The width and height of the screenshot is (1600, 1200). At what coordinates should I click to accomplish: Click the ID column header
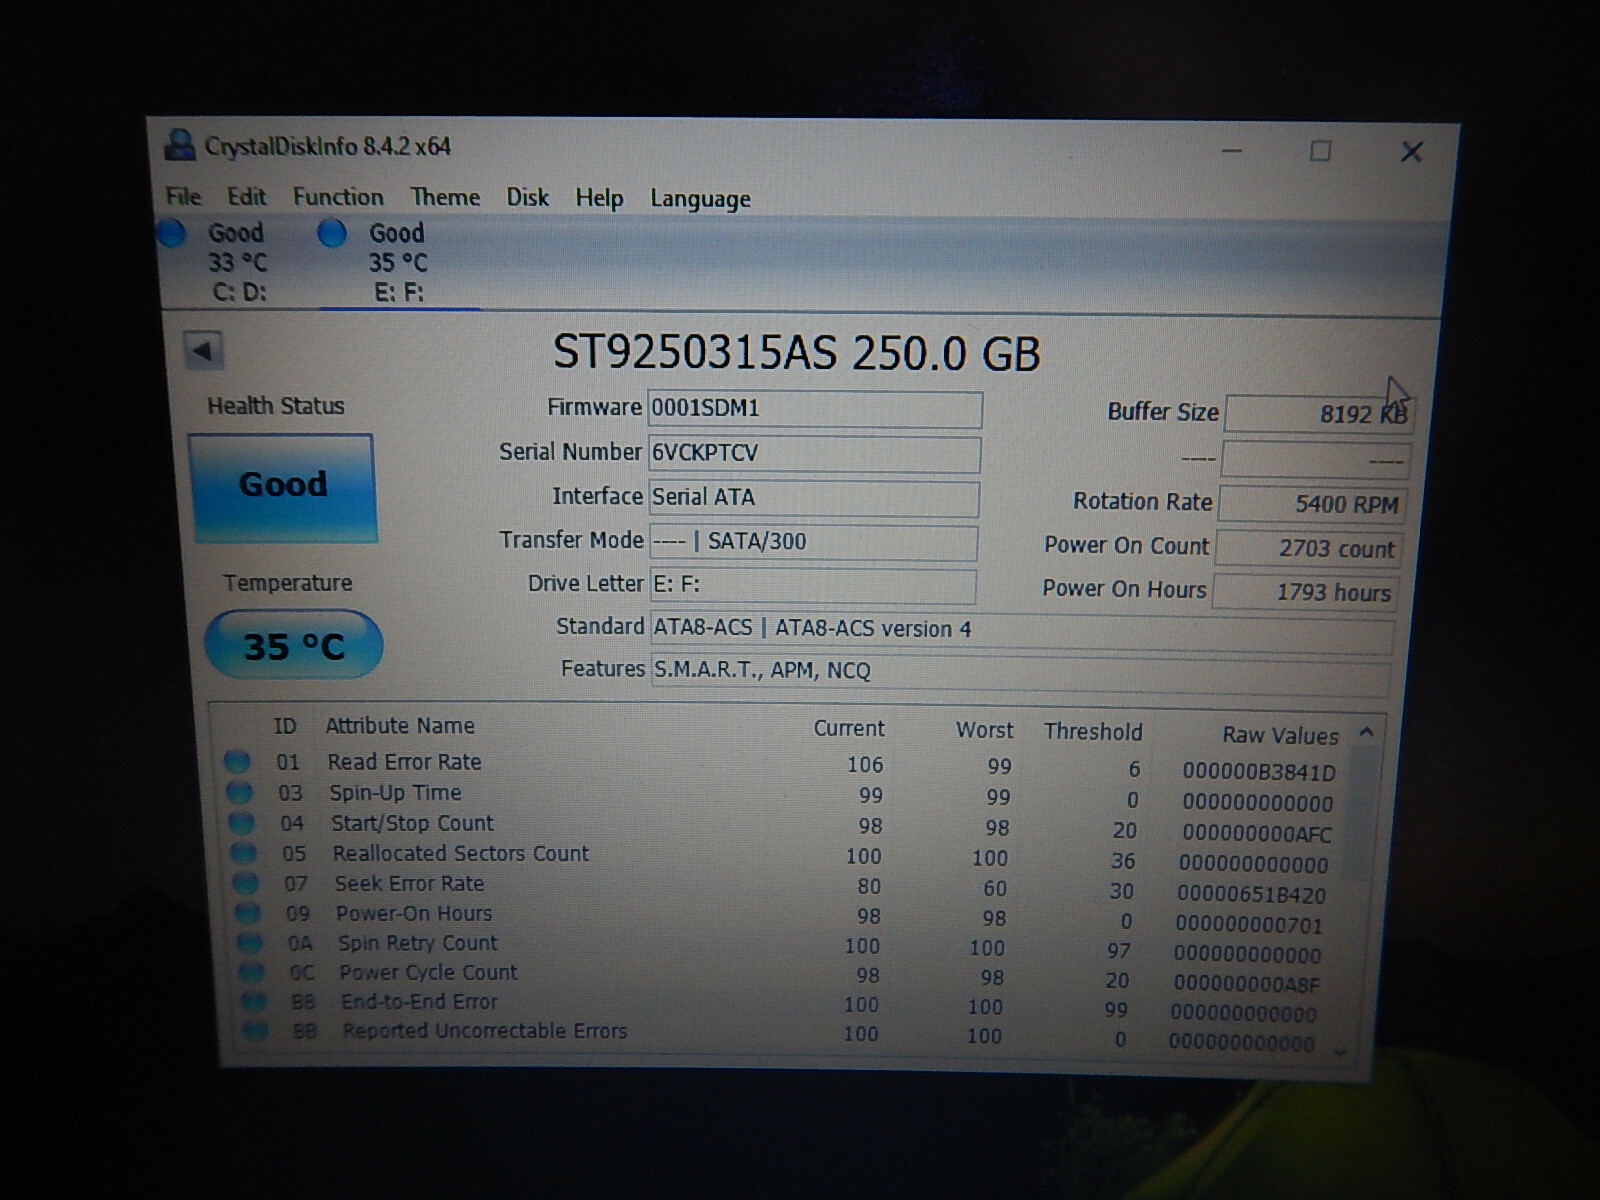click(x=285, y=726)
